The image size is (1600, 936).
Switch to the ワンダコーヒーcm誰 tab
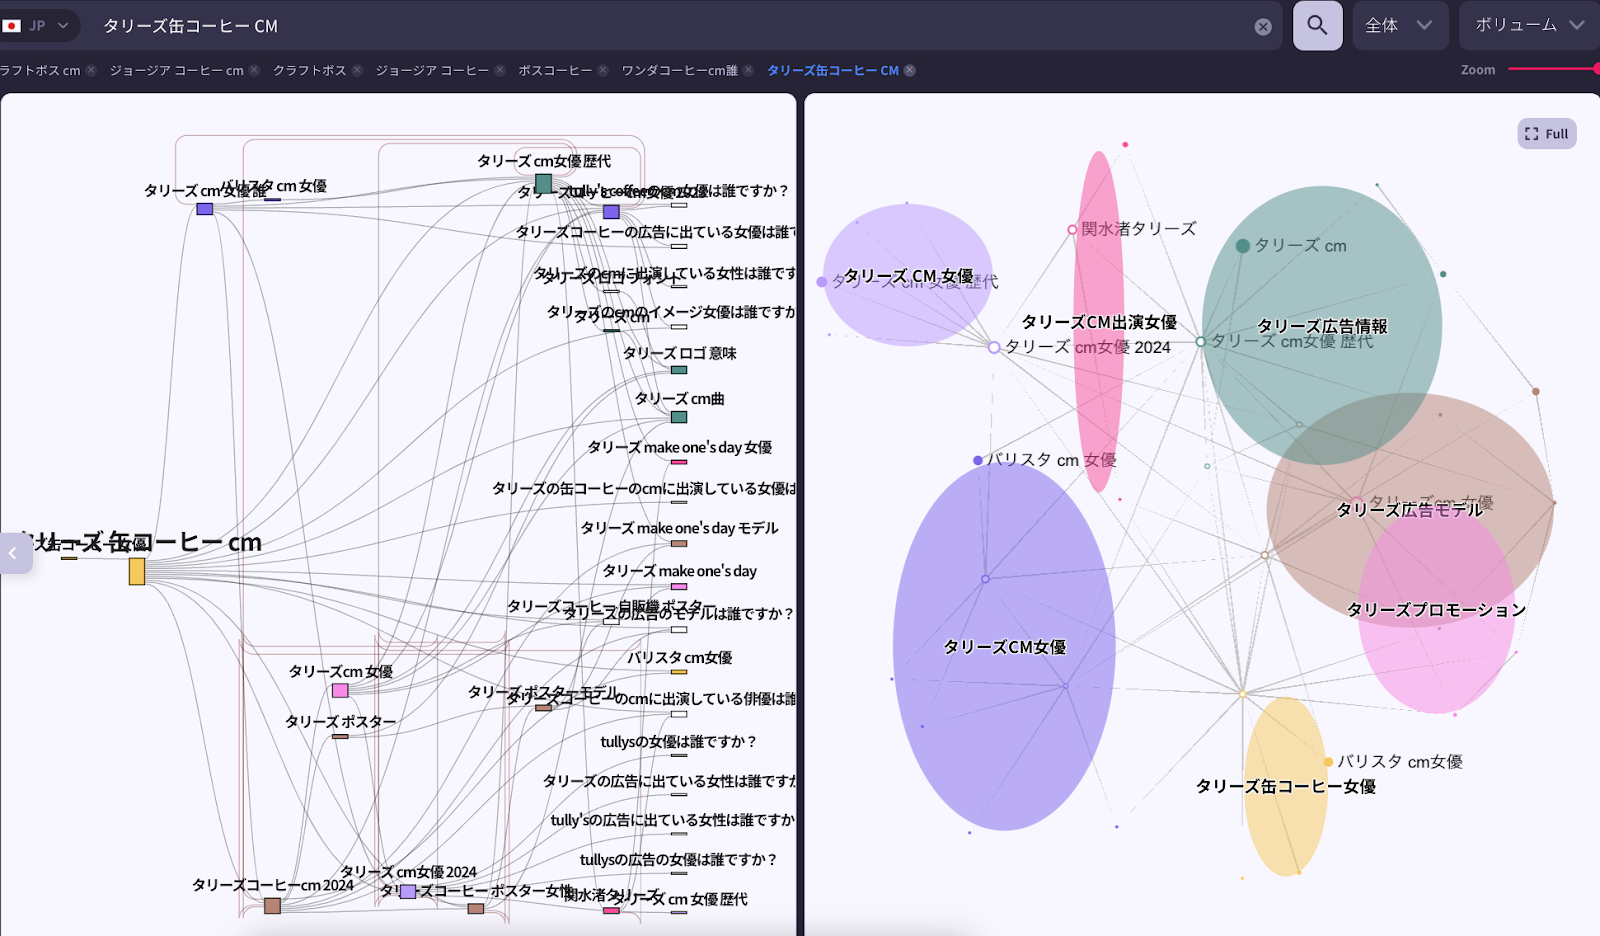tap(679, 70)
